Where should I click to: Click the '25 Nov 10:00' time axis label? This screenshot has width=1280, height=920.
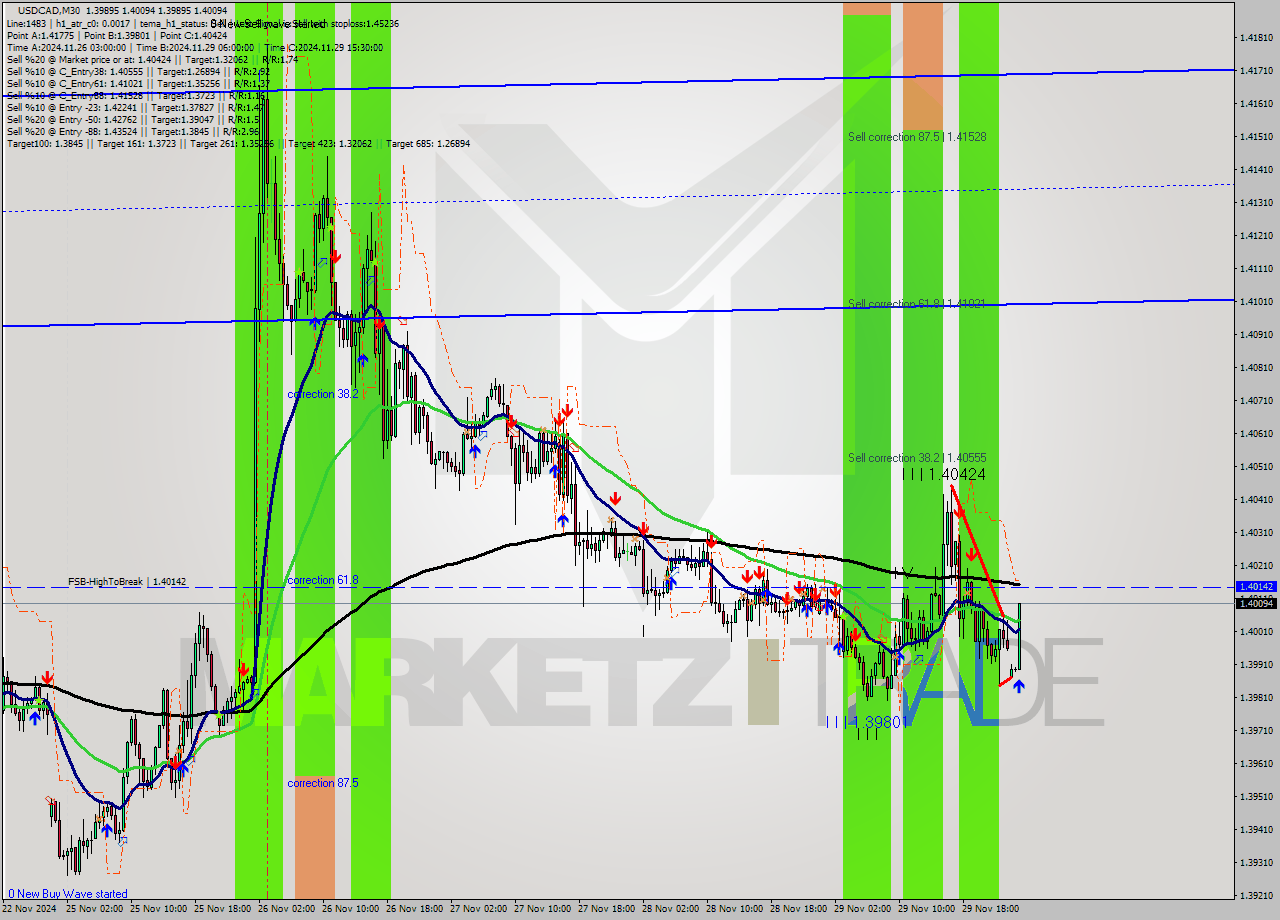click(x=161, y=909)
